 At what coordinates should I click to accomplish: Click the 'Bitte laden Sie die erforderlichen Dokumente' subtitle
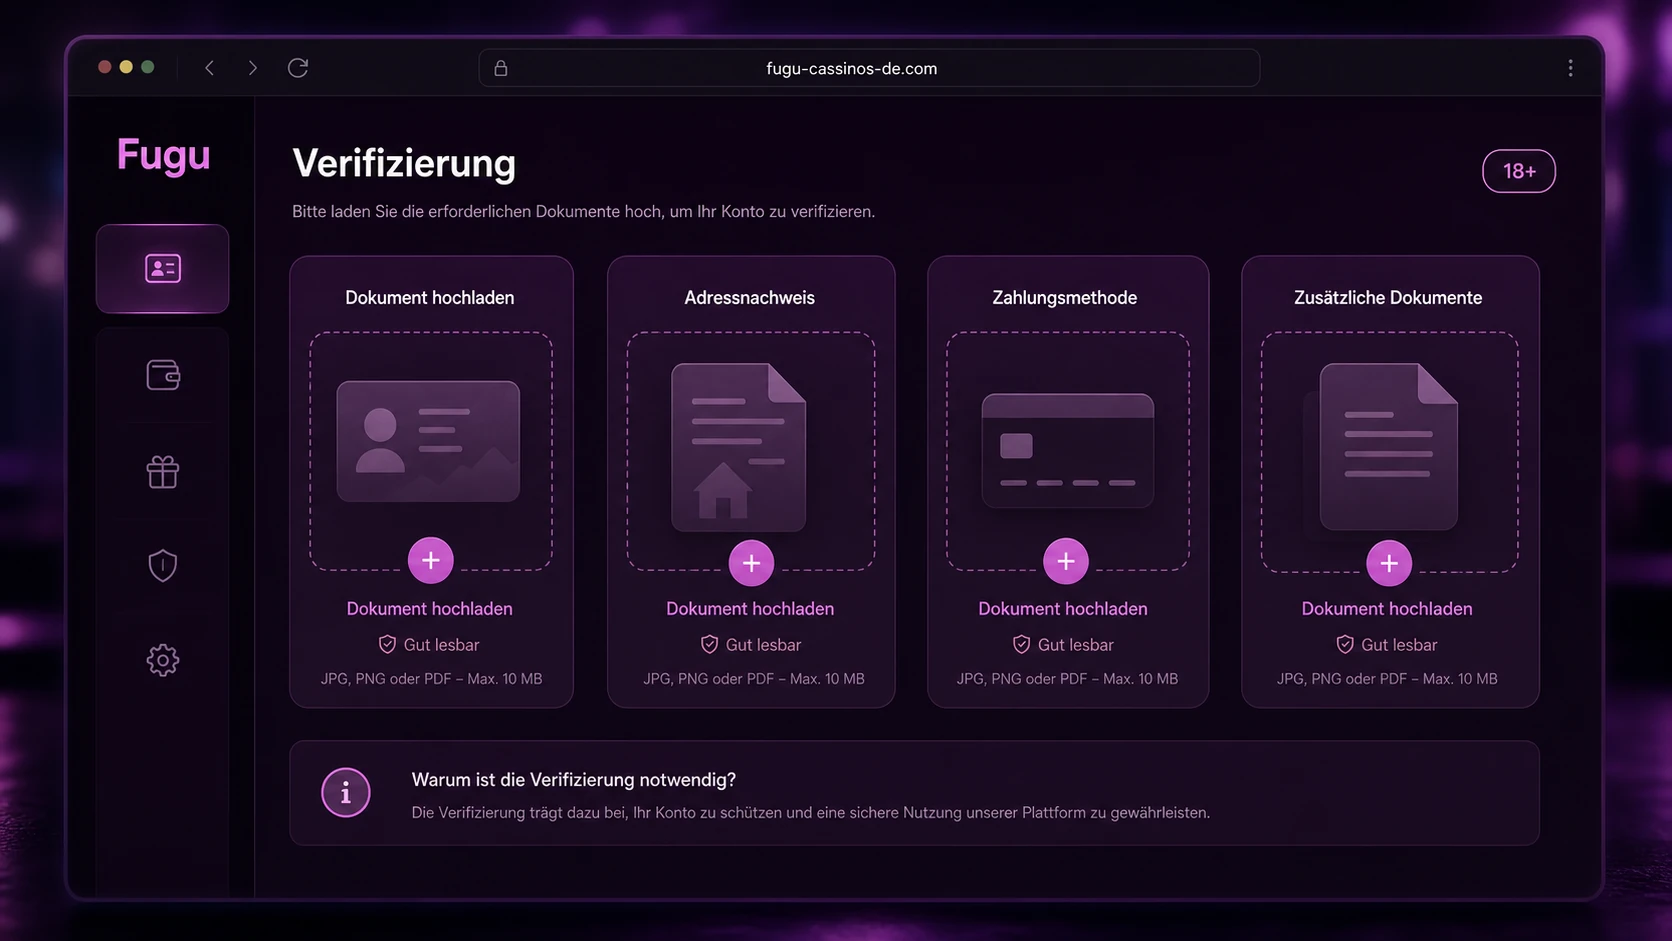pos(583,212)
